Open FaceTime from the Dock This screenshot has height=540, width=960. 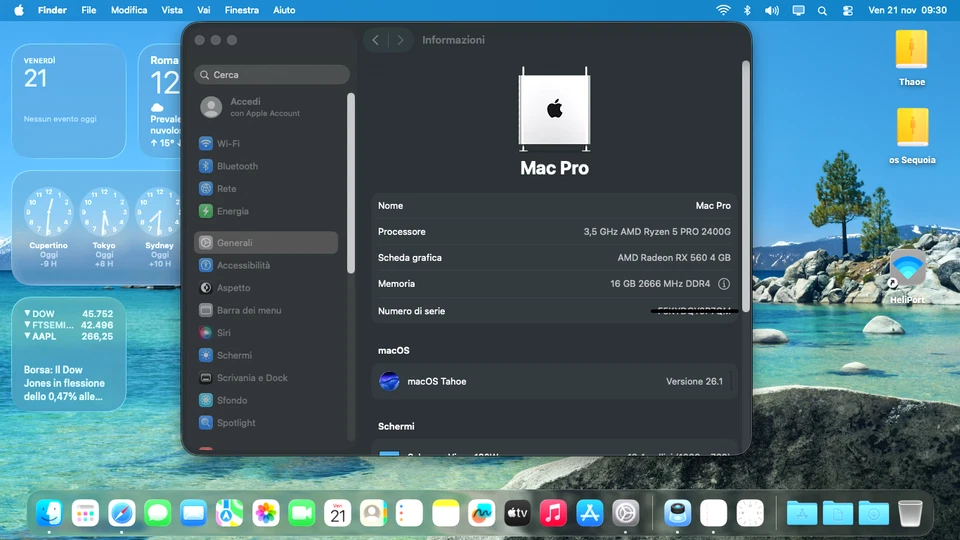coord(301,513)
